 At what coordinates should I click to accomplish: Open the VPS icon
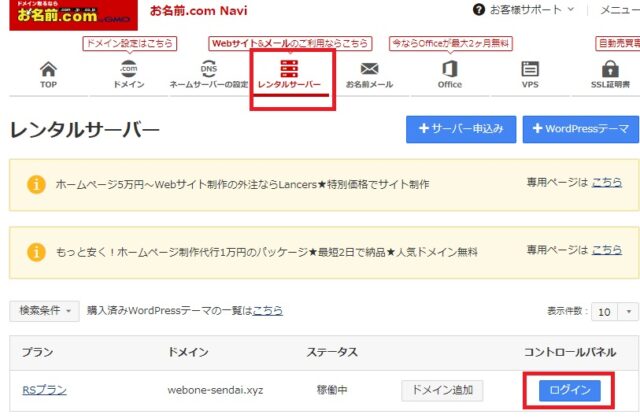coord(530,69)
